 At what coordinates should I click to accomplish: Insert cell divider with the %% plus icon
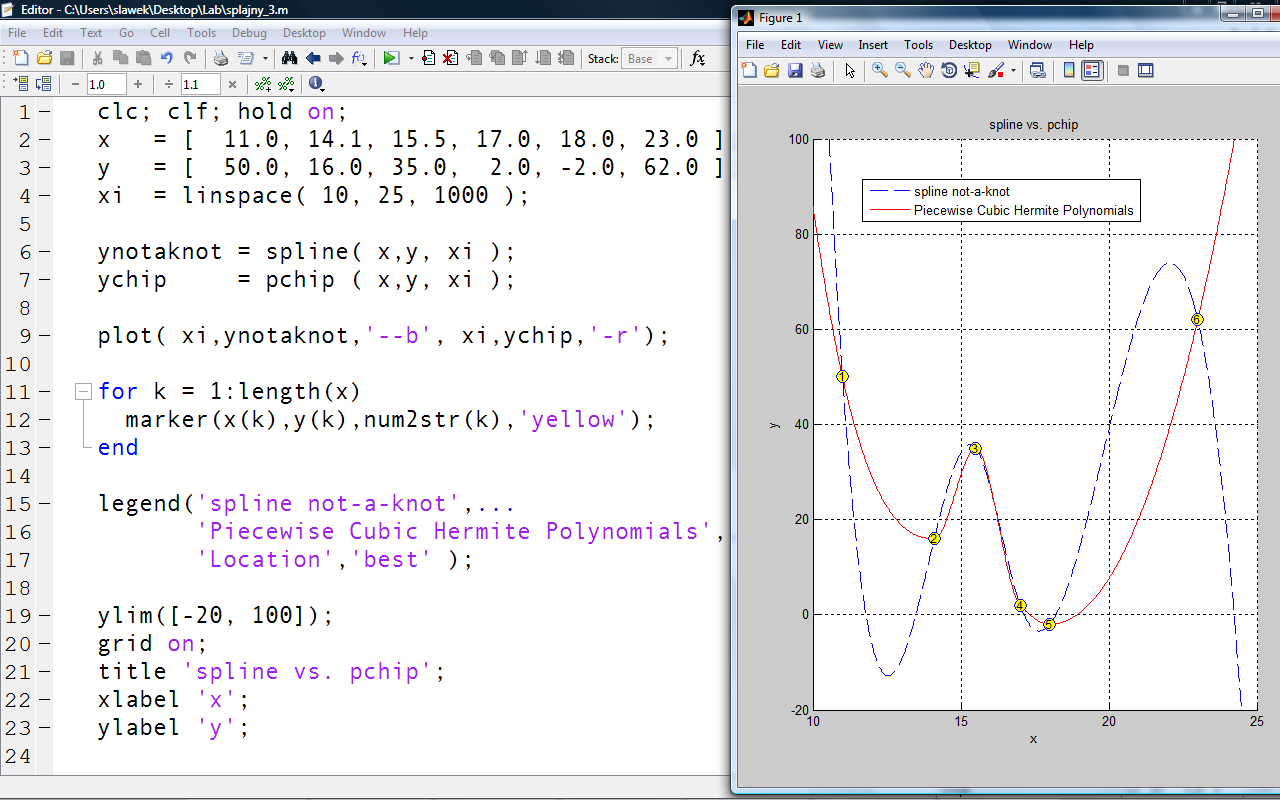tap(263, 84)
